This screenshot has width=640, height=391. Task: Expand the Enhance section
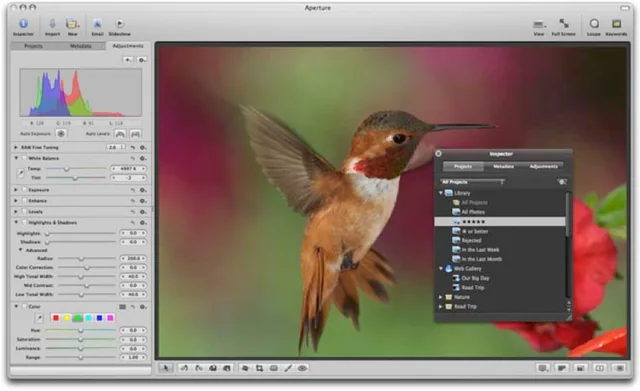(x=16, y=201)
